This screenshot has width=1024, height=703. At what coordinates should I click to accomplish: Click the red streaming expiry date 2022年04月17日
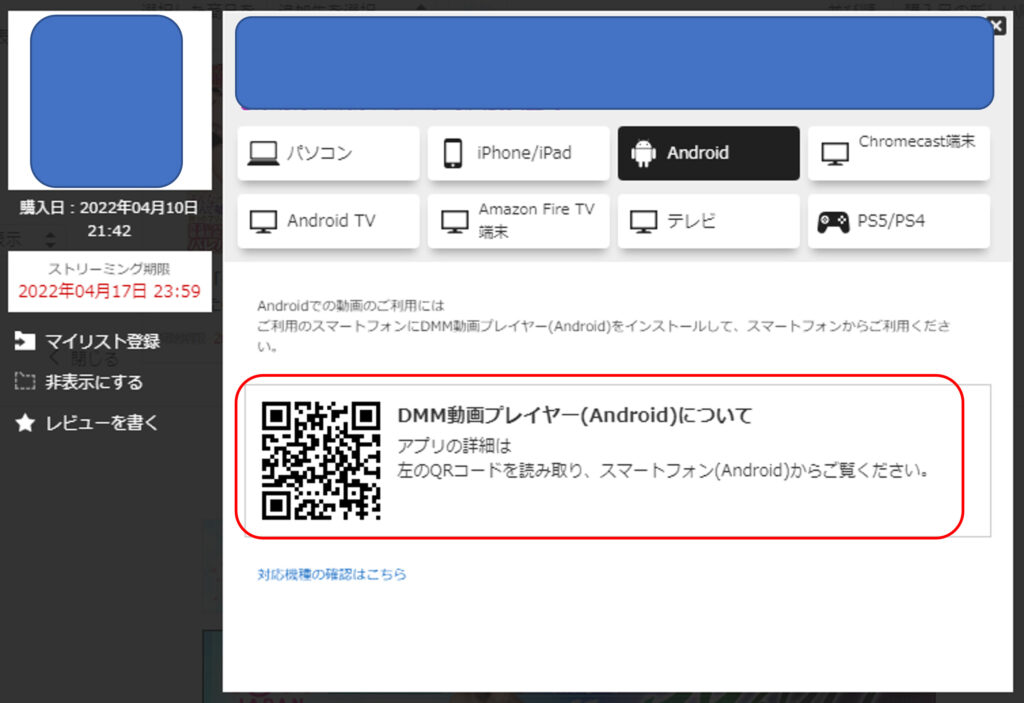pos(109,292)
